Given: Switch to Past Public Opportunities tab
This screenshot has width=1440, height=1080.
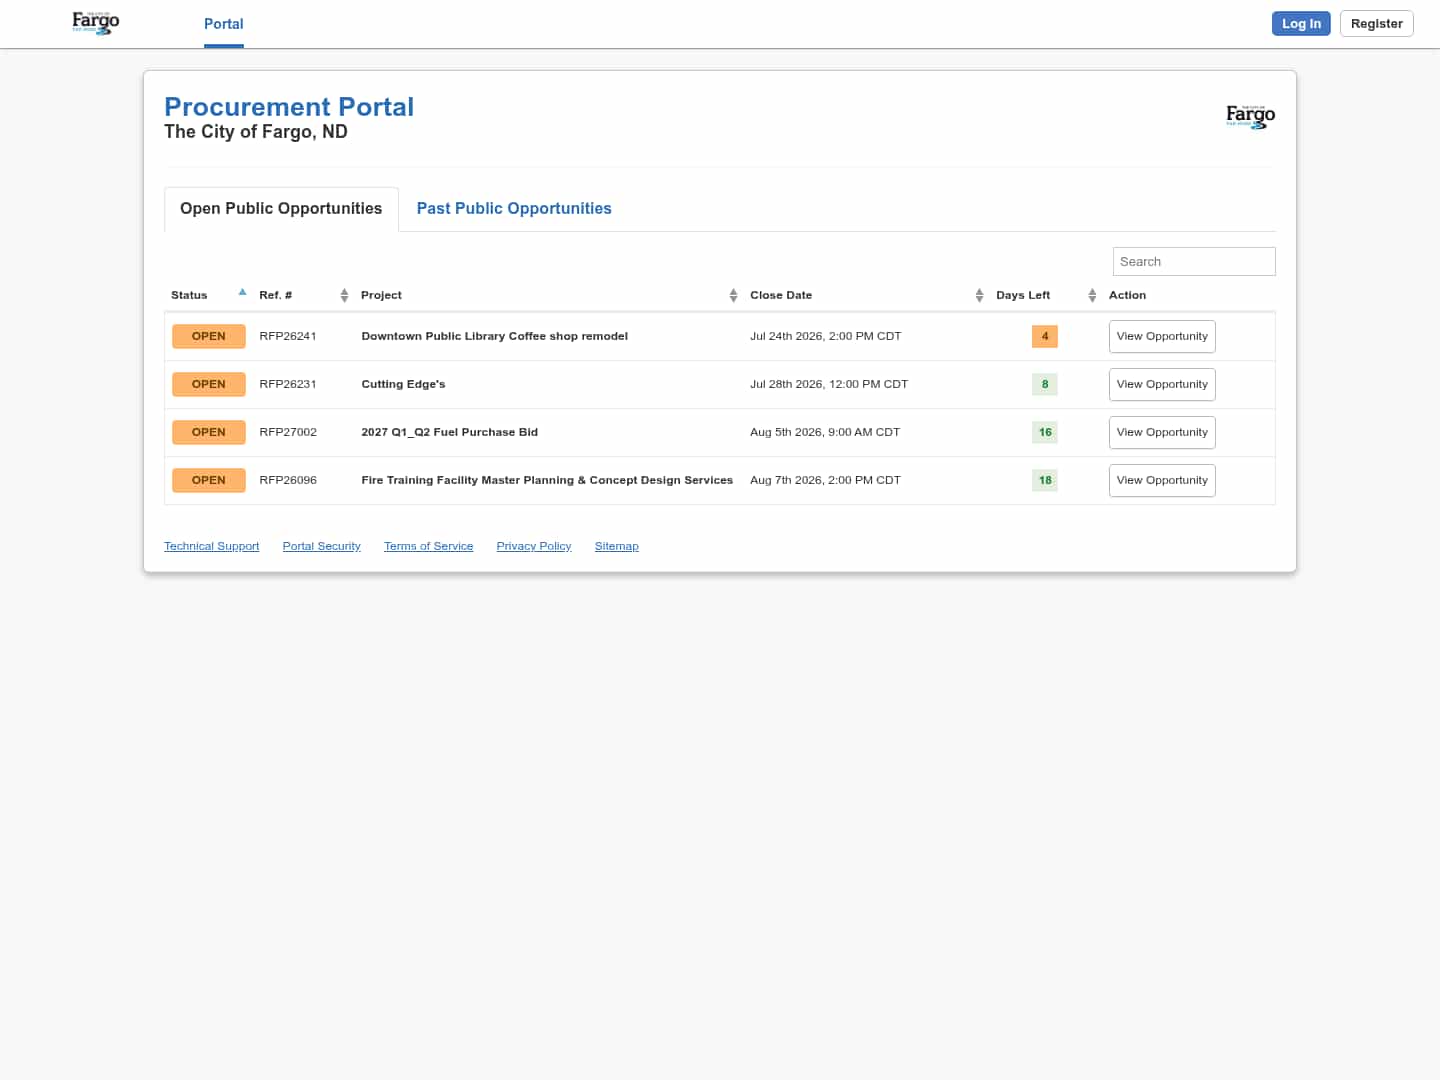Looking at the screenshot, I should coord(514,208).
